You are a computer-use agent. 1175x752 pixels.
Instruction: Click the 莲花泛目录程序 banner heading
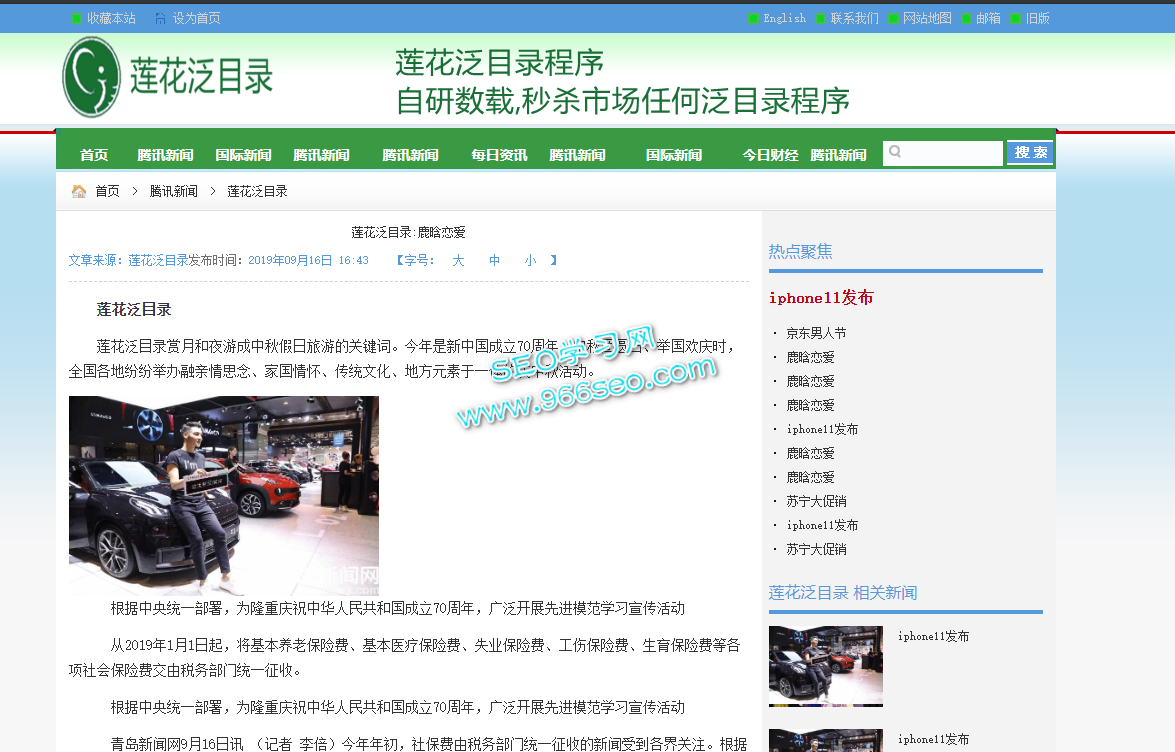coord(500,63)
